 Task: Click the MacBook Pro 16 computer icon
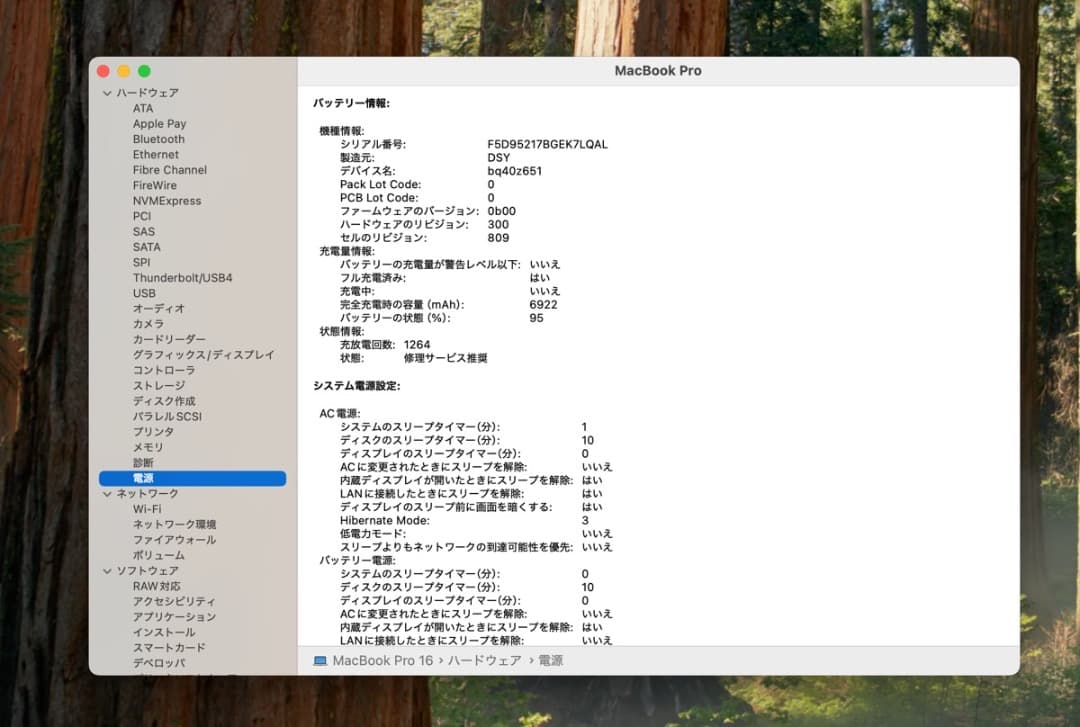coord(322,660)
